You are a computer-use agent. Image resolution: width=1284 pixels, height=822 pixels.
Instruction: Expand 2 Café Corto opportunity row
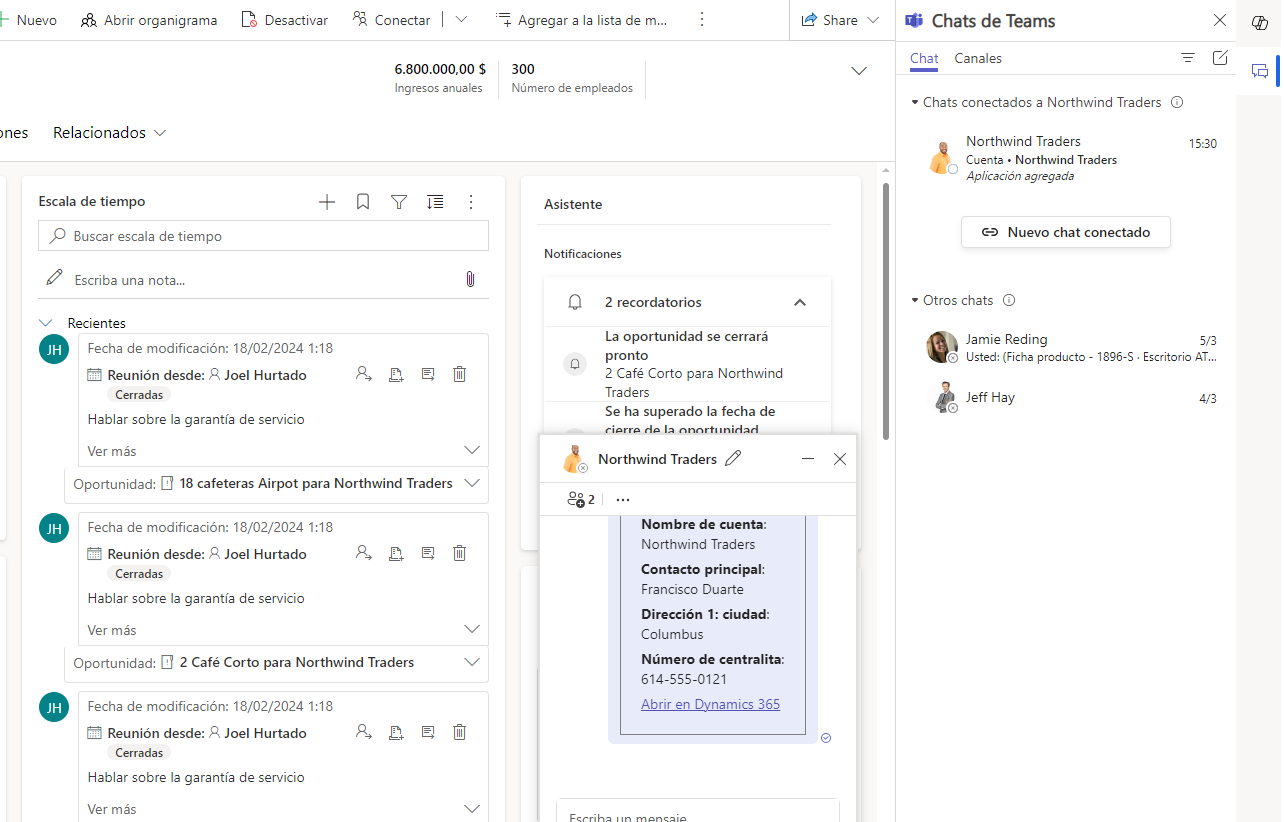coord(473,662)
